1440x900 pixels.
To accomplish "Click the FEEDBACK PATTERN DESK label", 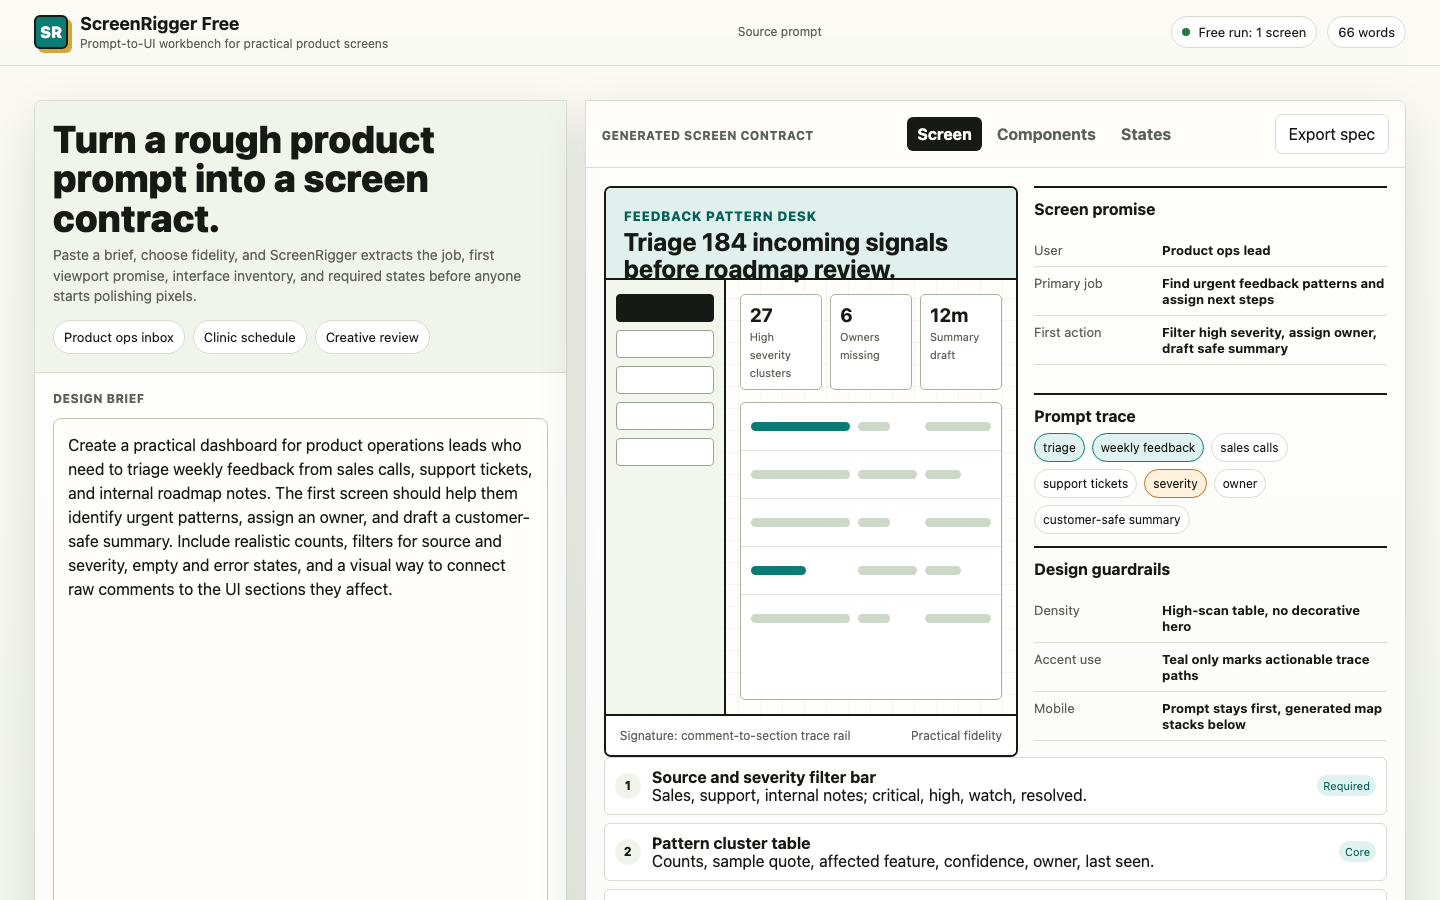I will 720,216.
